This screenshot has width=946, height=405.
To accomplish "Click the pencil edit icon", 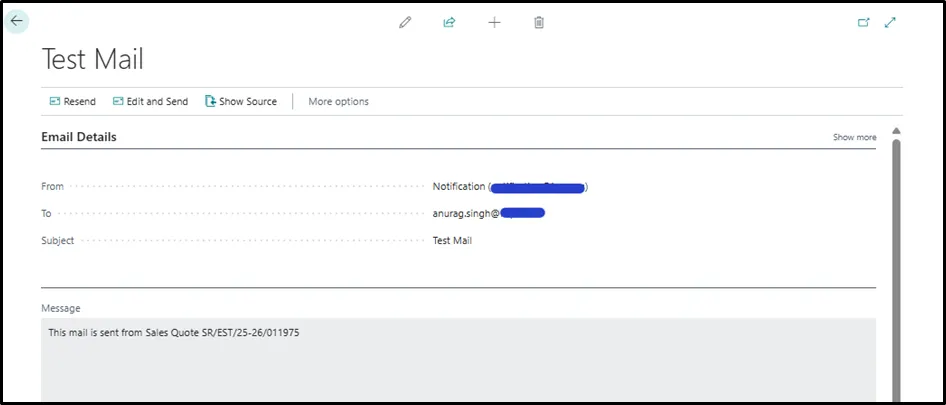I will (x=405, y=22).
